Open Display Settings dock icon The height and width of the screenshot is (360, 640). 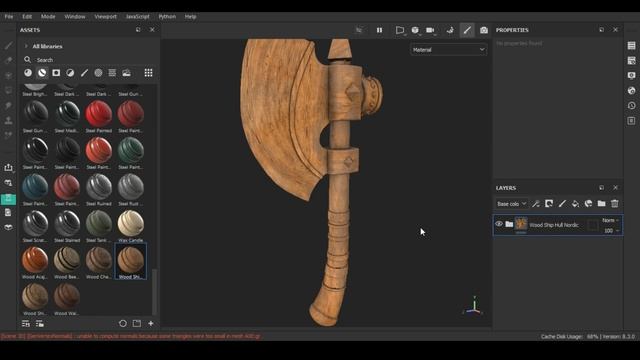click(631, 76)
